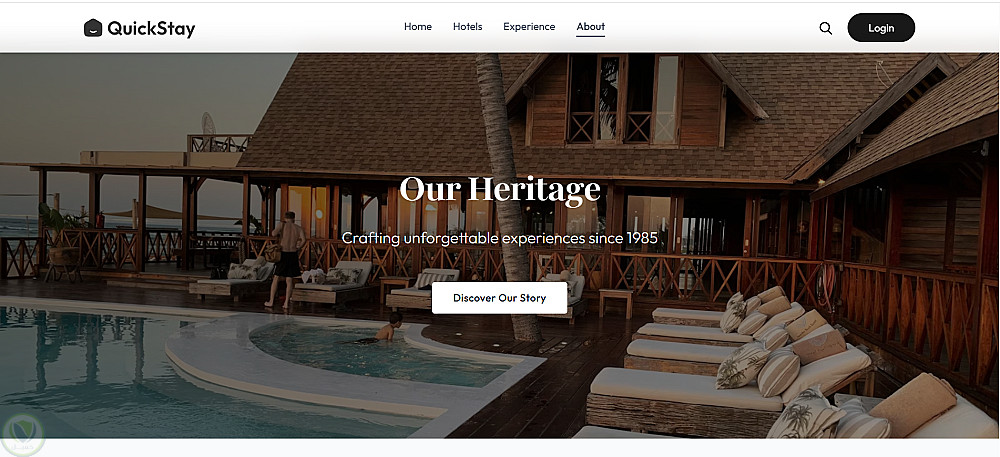This screenshot has height=457, width=1000.
Task: Click the Our Heritage heading
Action: pyautogui.click(x=499, y=188)
